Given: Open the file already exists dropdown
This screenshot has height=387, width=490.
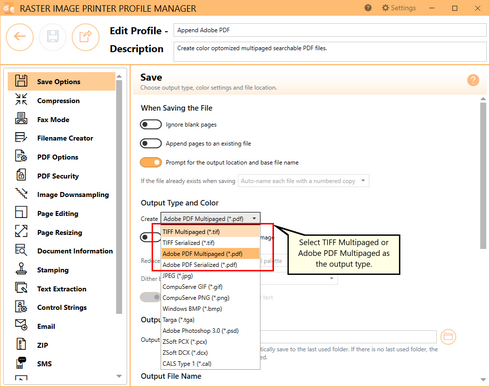Looking at the screenshot, I should coord(303,181).
